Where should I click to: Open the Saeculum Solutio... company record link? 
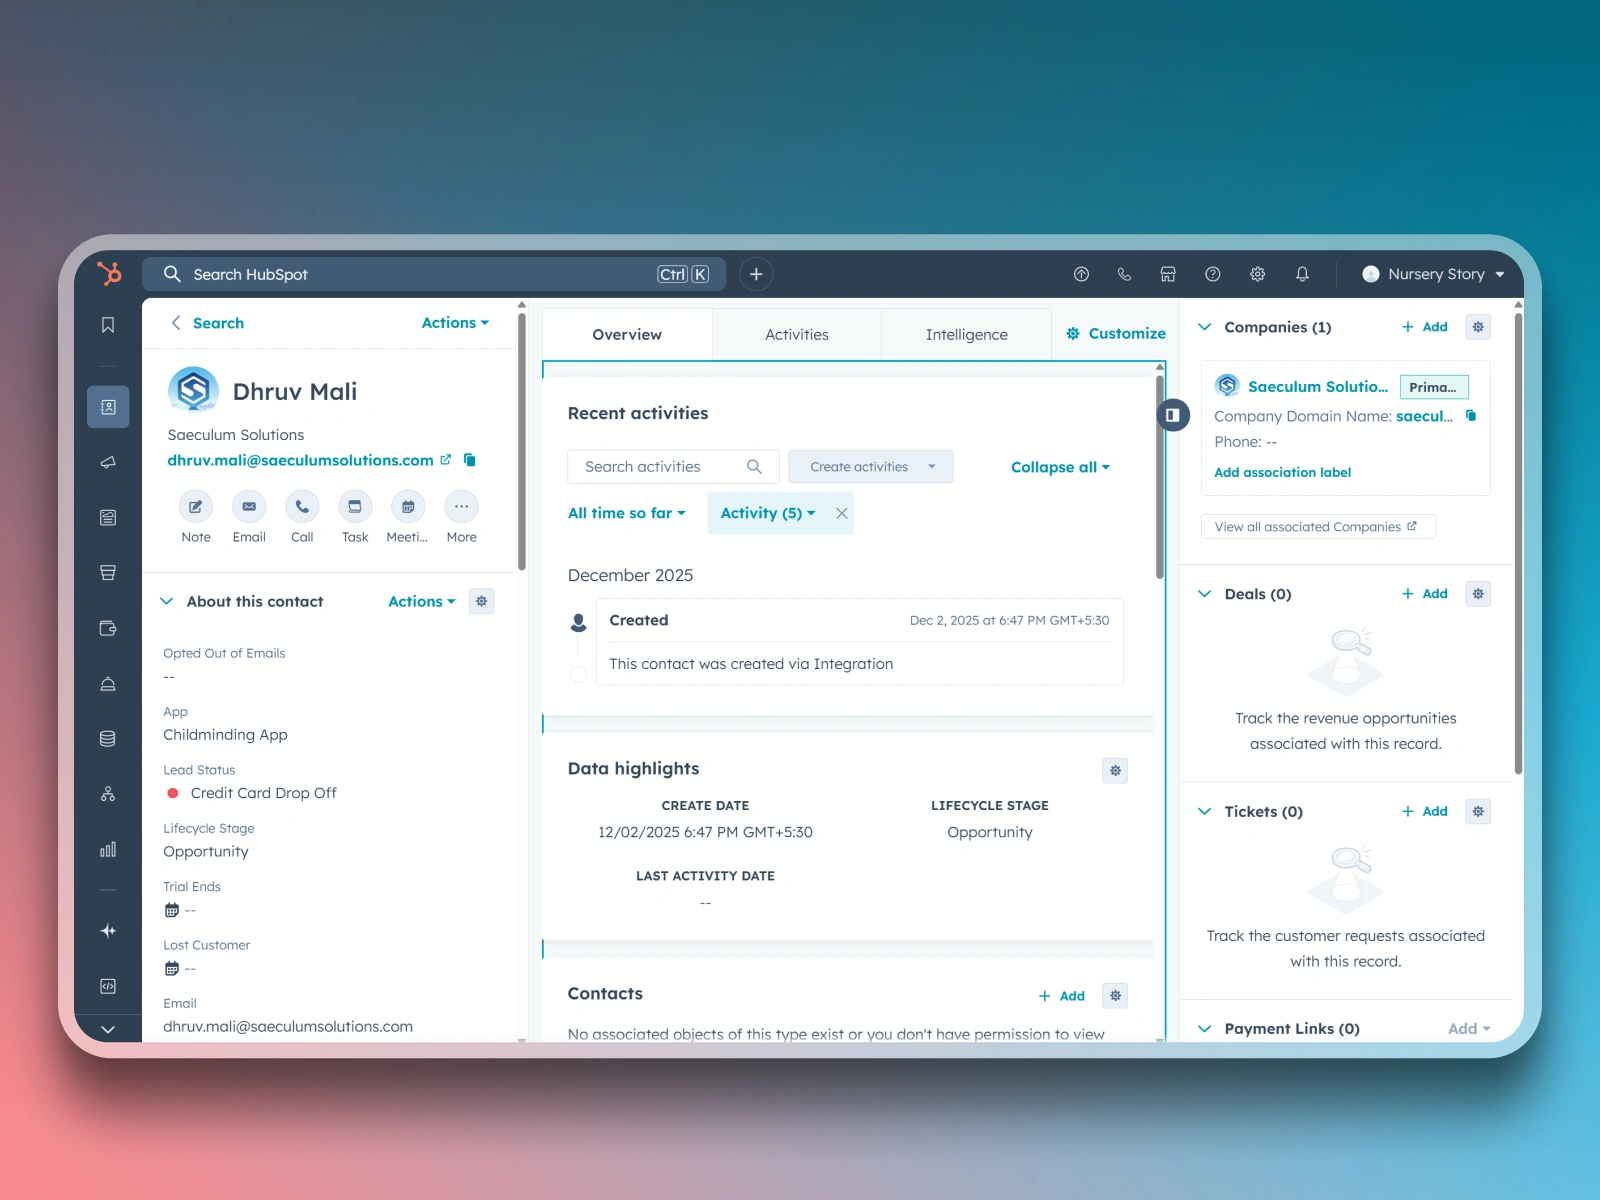coord(1318,386)
